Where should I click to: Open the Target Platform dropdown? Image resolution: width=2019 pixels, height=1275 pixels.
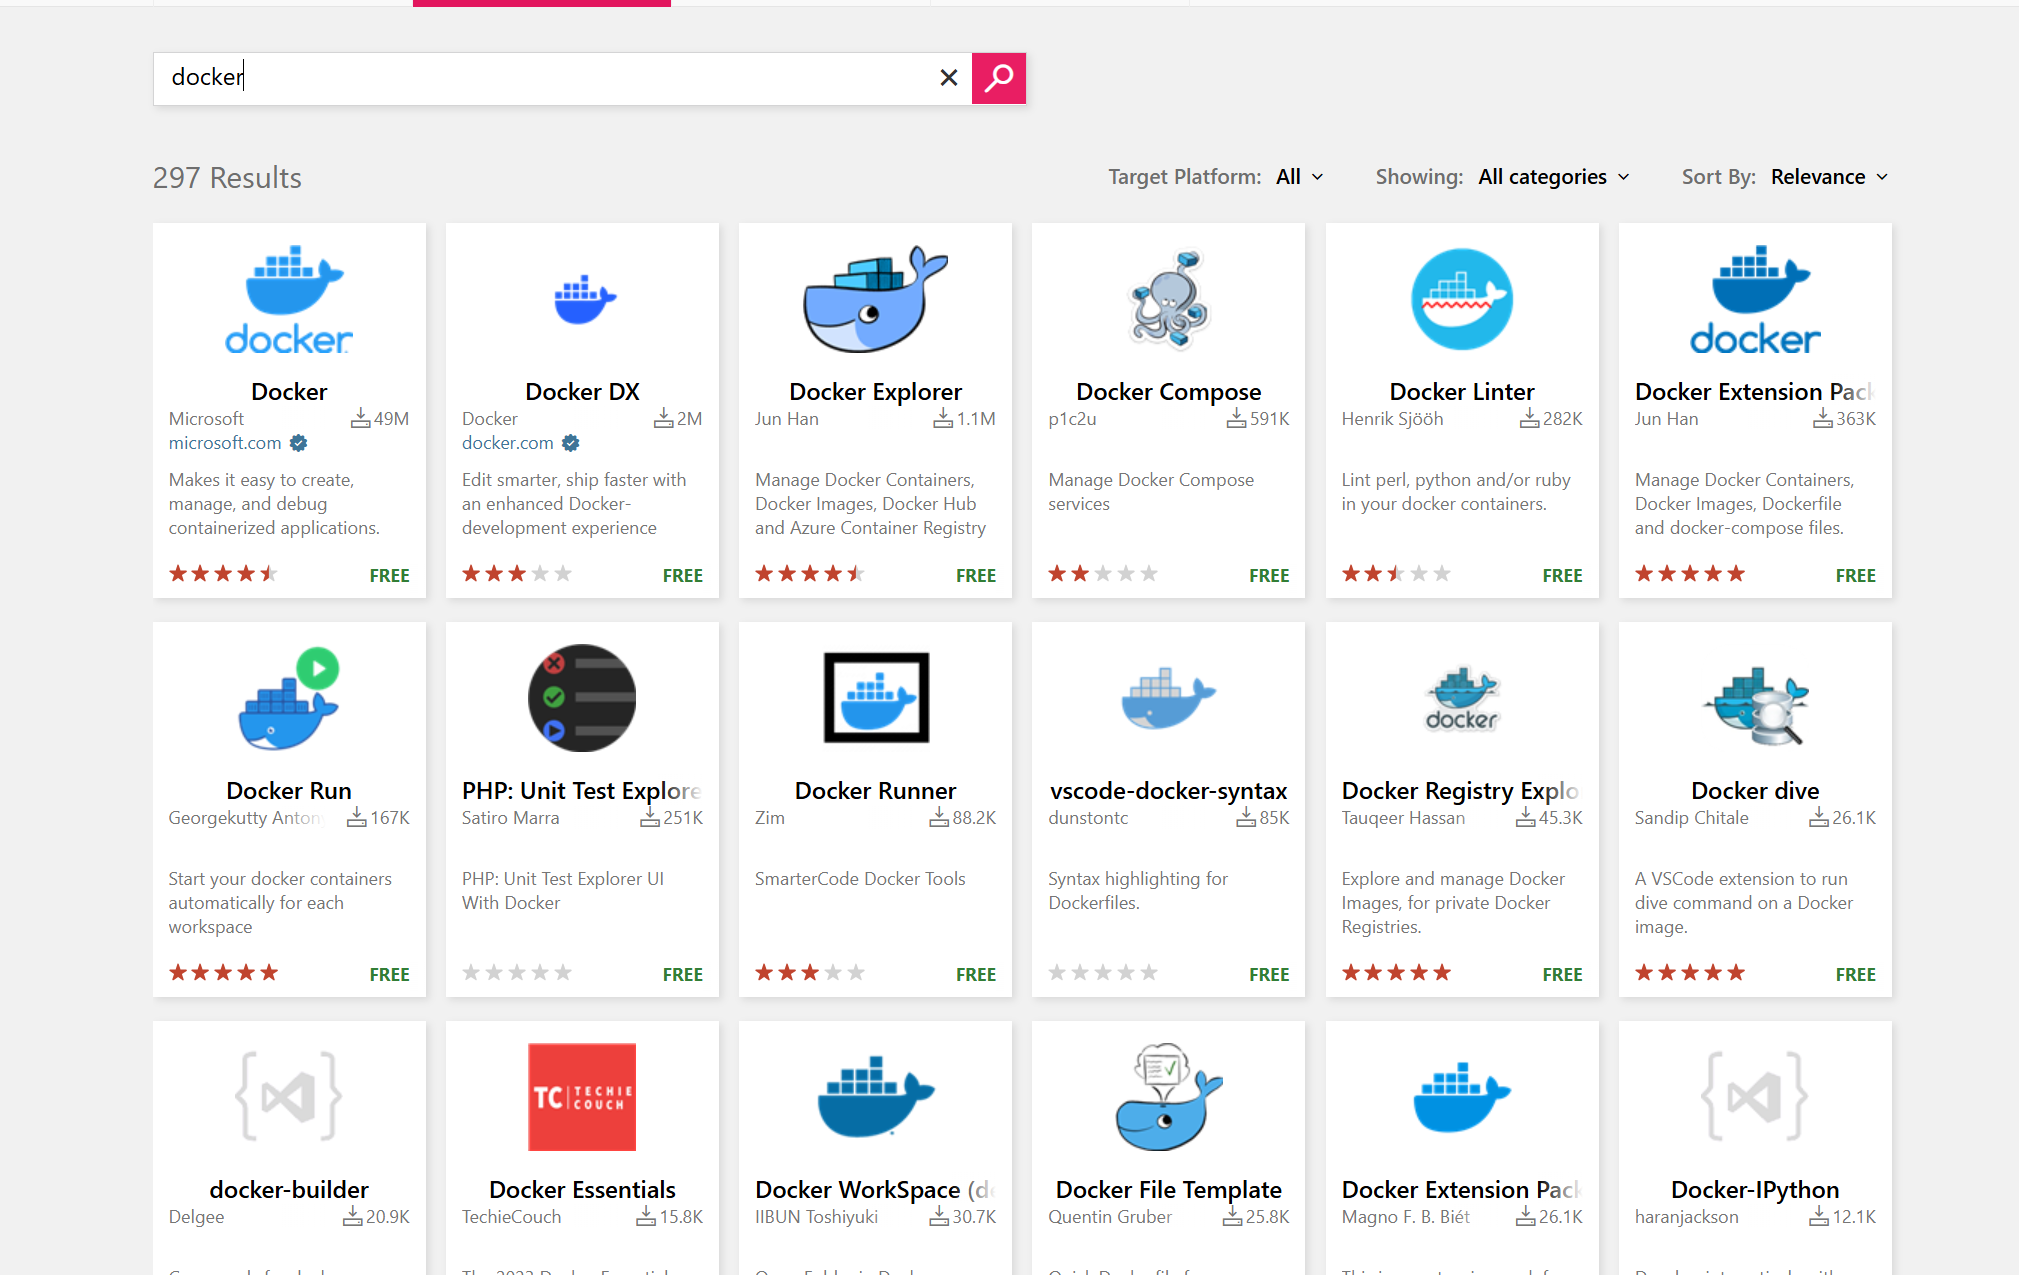pyautogui.click(x=1300, y=177)
